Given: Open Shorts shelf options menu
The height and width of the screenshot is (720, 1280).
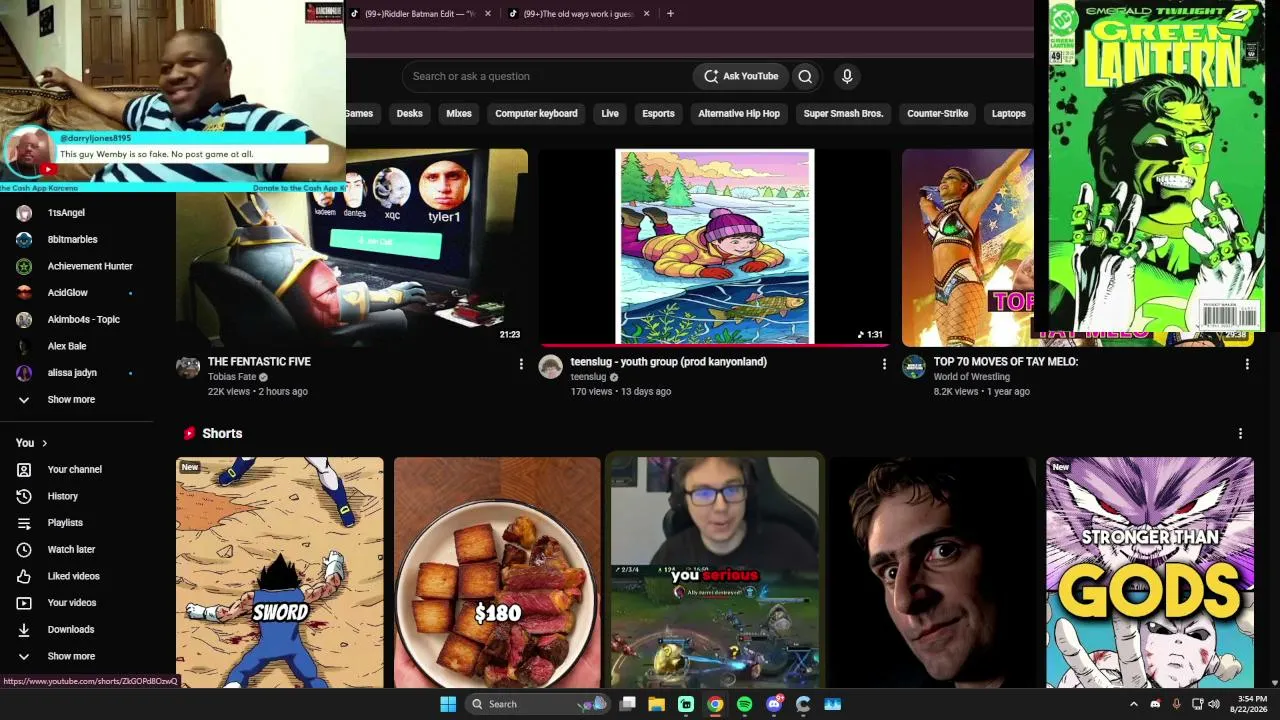Looking at the screenshot, I should [1240, 434].
